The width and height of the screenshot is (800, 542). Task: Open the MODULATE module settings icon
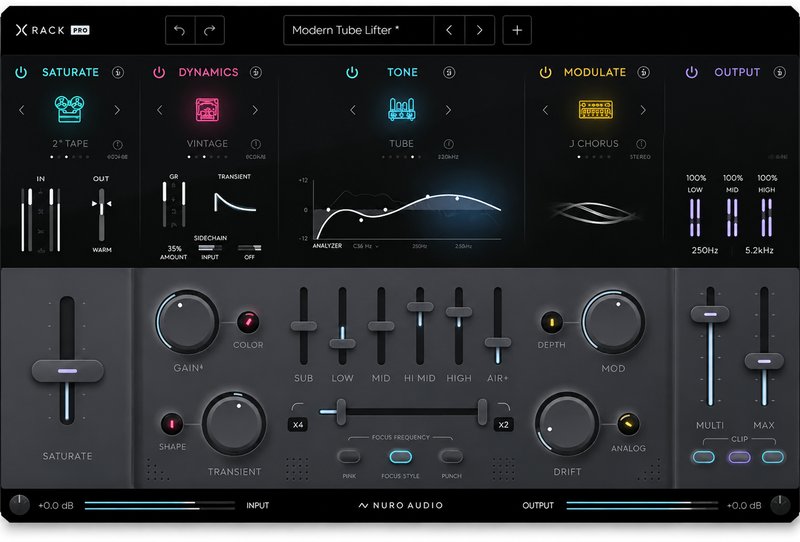tap(643, 72)
